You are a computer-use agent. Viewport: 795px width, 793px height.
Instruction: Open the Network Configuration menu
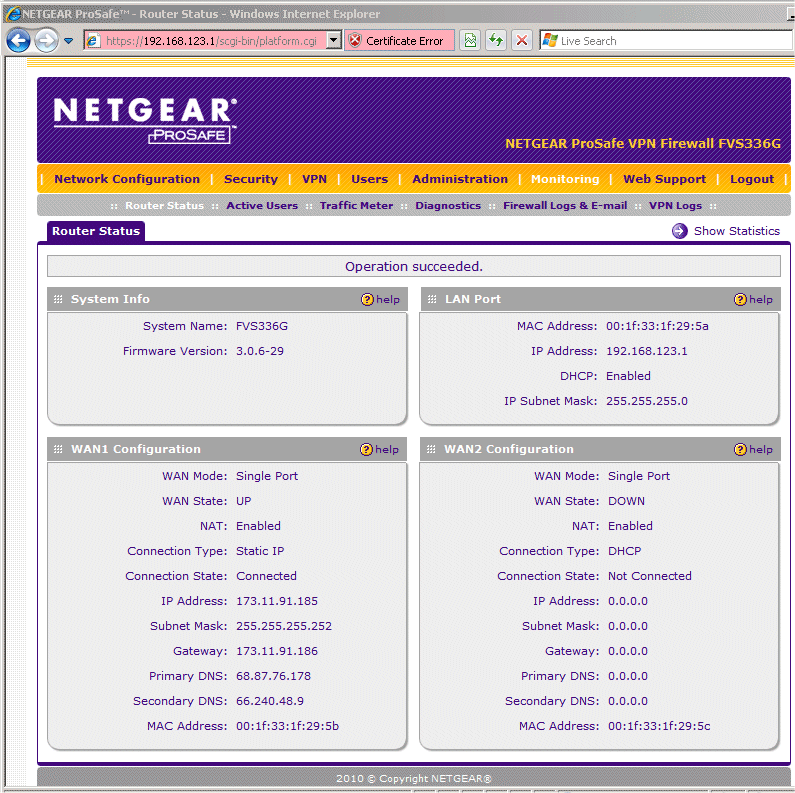pos(127,179)
